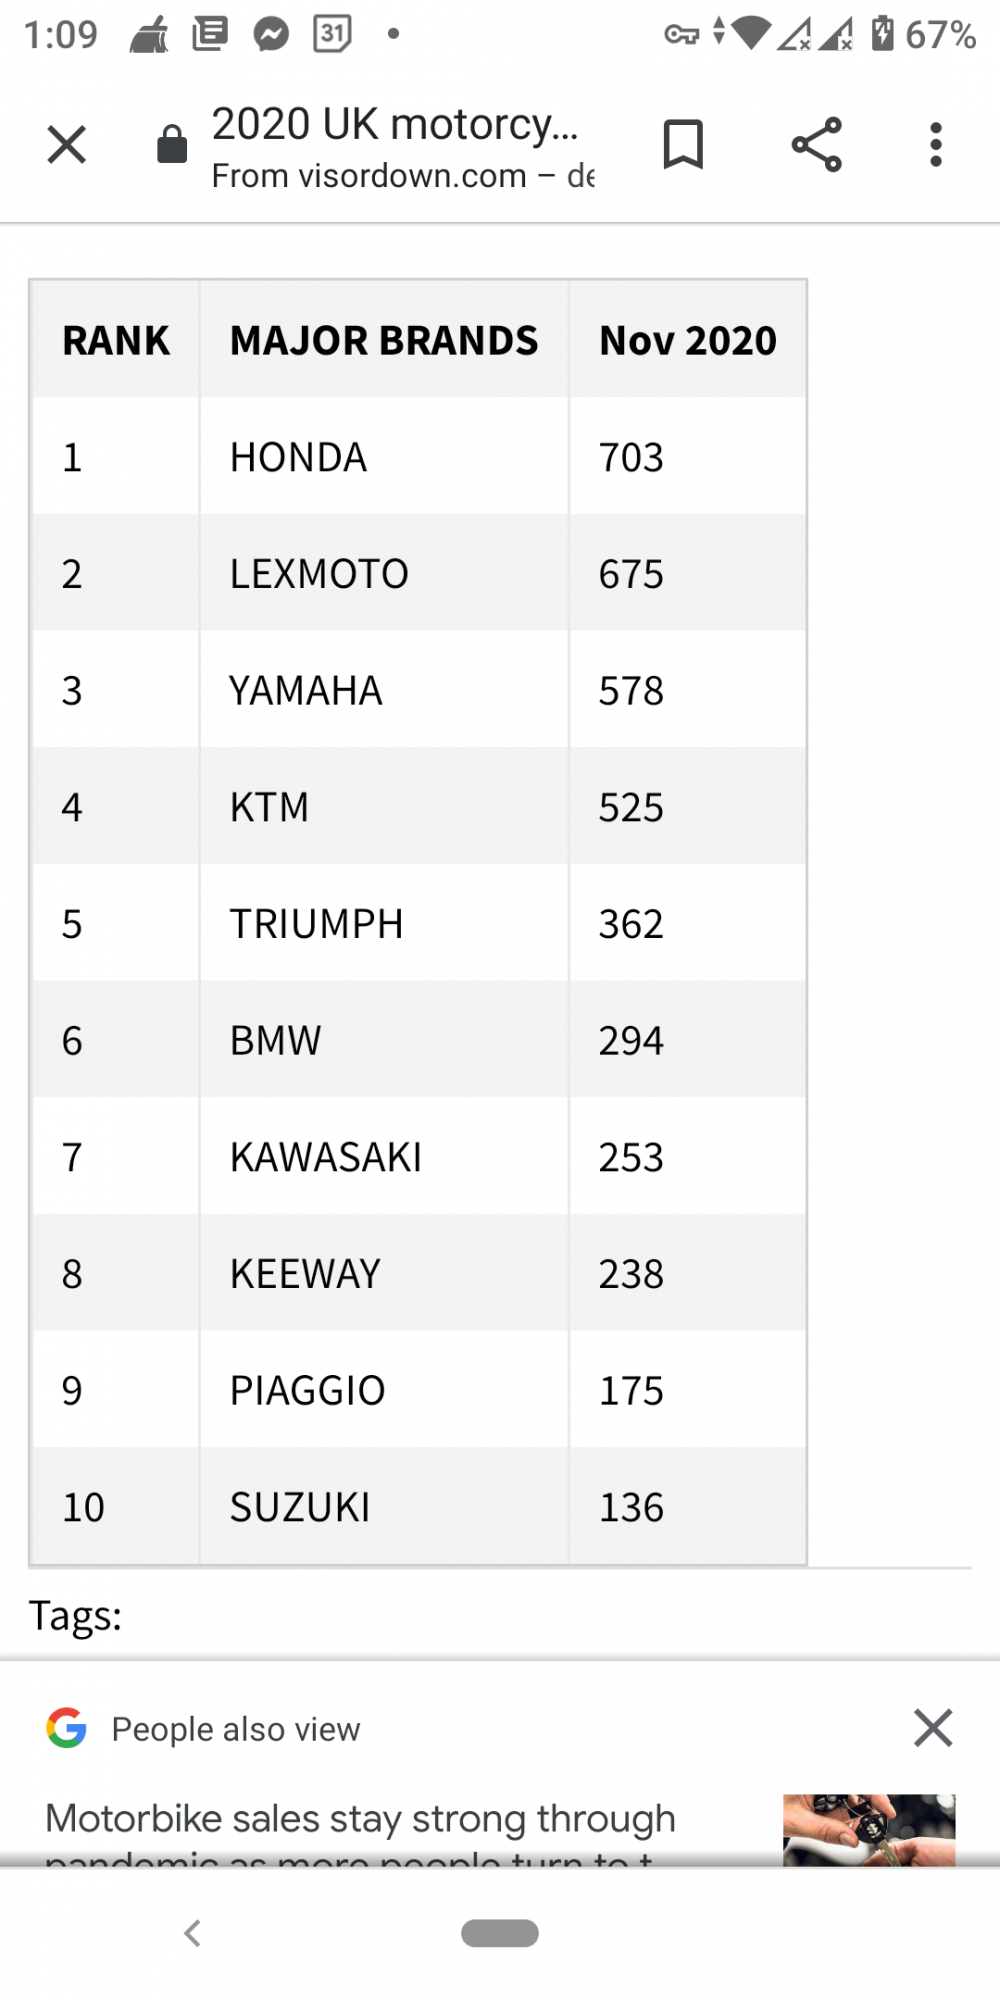Tap the People also view label
This screenshot has height=2000, width=1000.
click(236, 1729)
